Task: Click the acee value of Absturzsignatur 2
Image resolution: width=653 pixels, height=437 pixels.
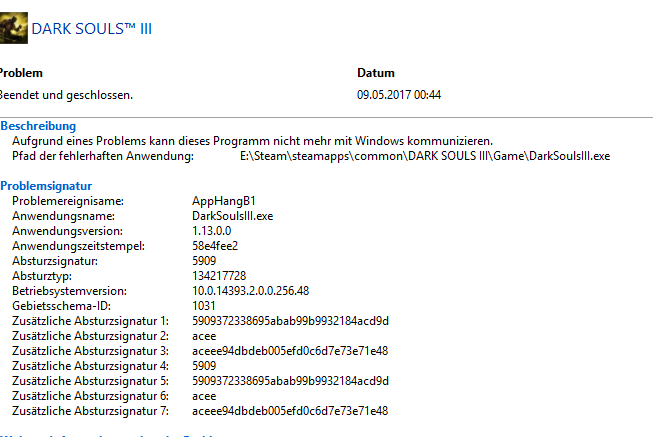Action: 204,337
